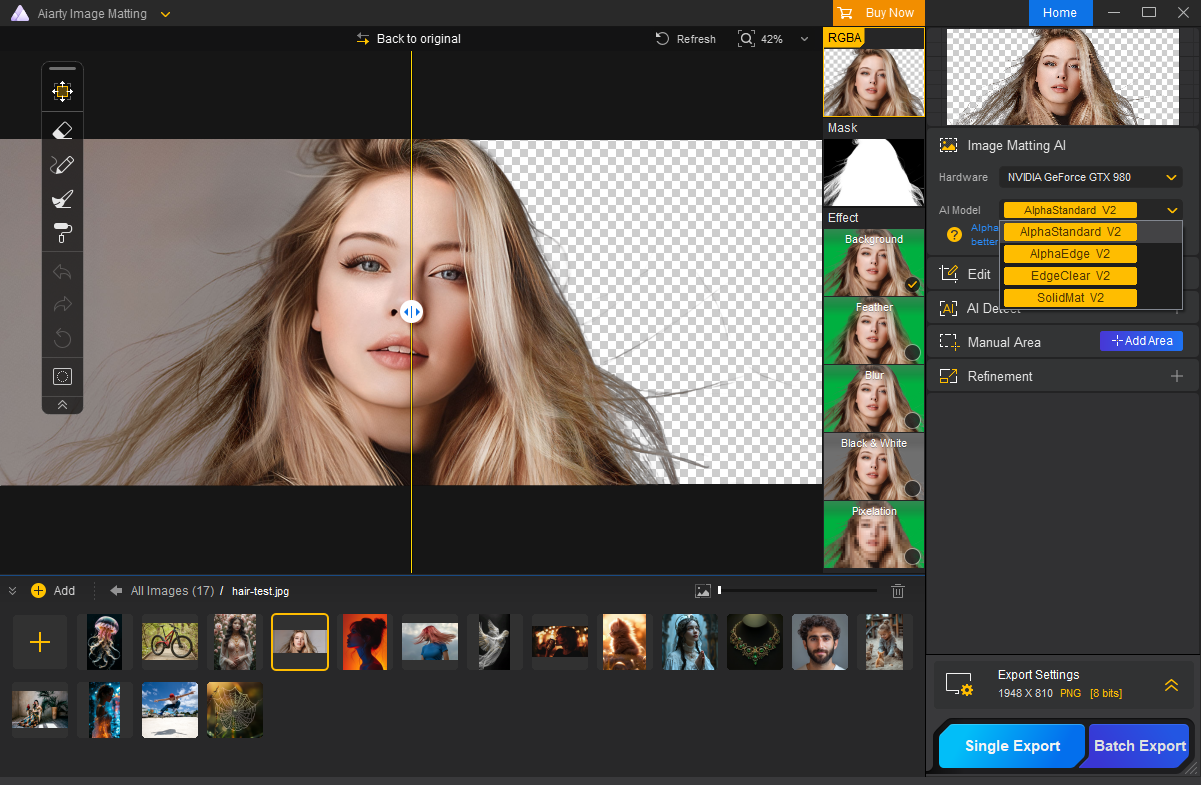Image resolution: width=1201 pixels, height=785 pixels.
Task: Select the Blur effect radio circle
Action: (912, 420)
